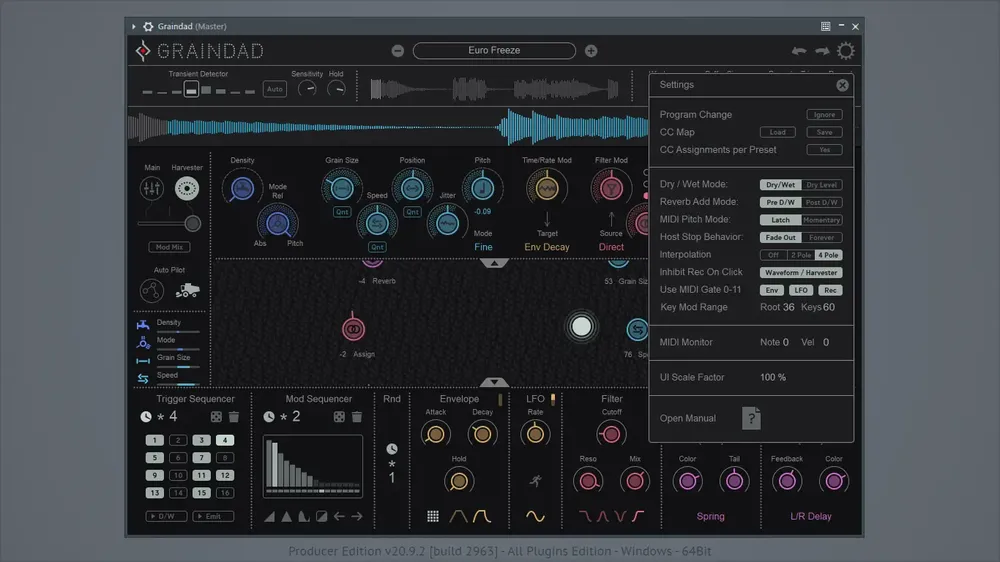The width and height of the screenshot is (1000, 562).
Task: Toggle Trigger Sequencer step 8
Action: coord(224,457)
